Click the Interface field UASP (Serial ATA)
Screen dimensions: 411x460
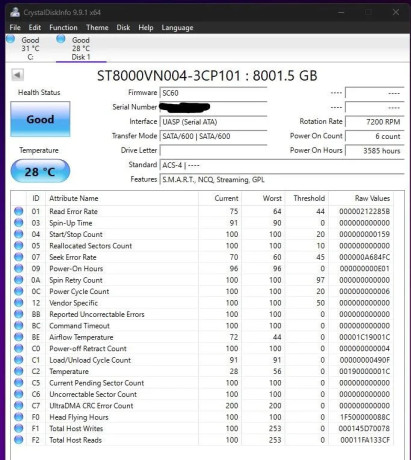pos(213,122)
